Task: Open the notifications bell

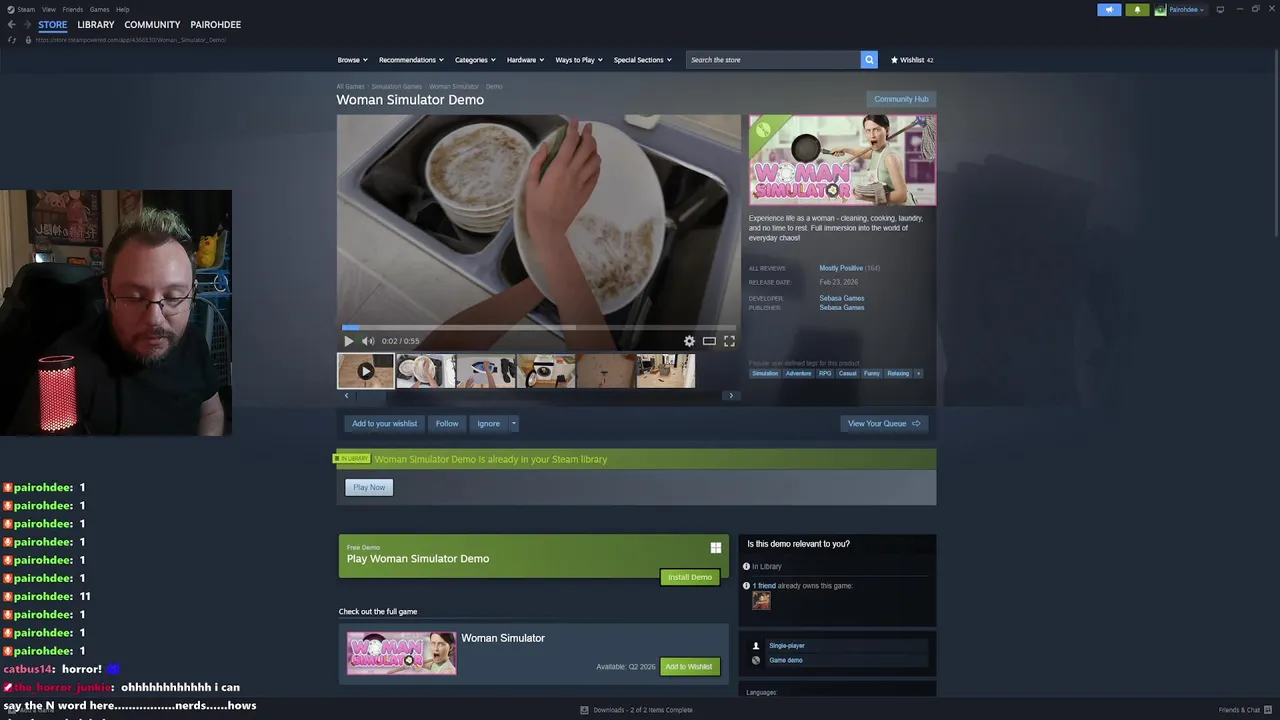Action: coord(1137,9)
